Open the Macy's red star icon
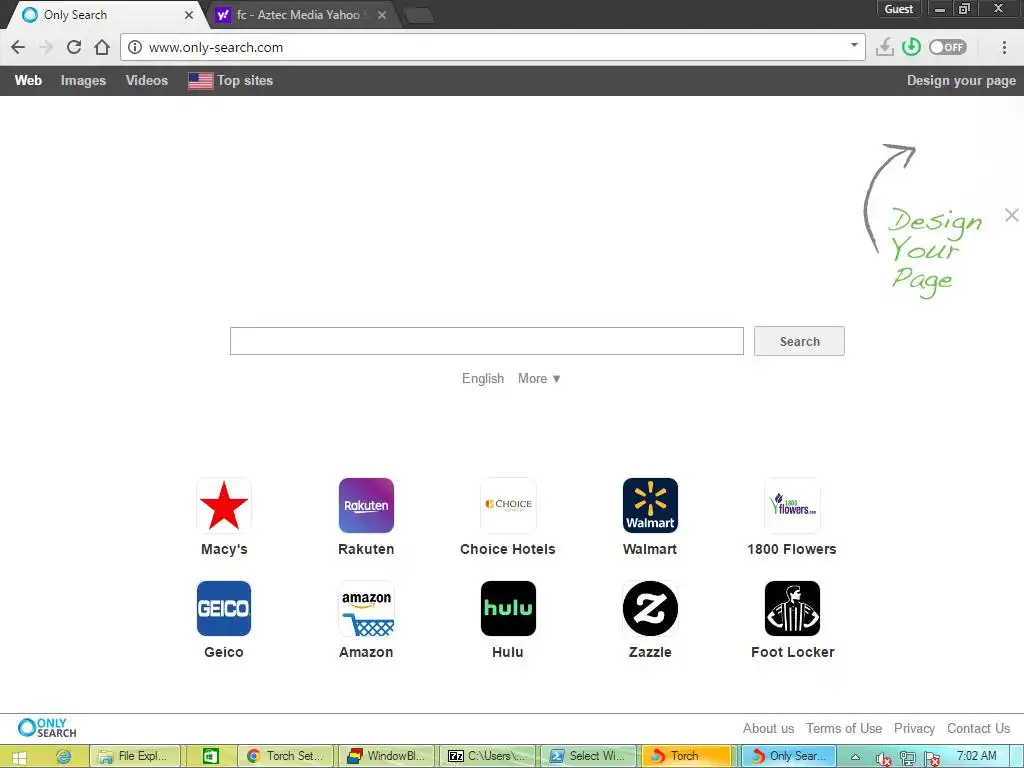Screen dimensions: 1024x768 click(223, 505)
